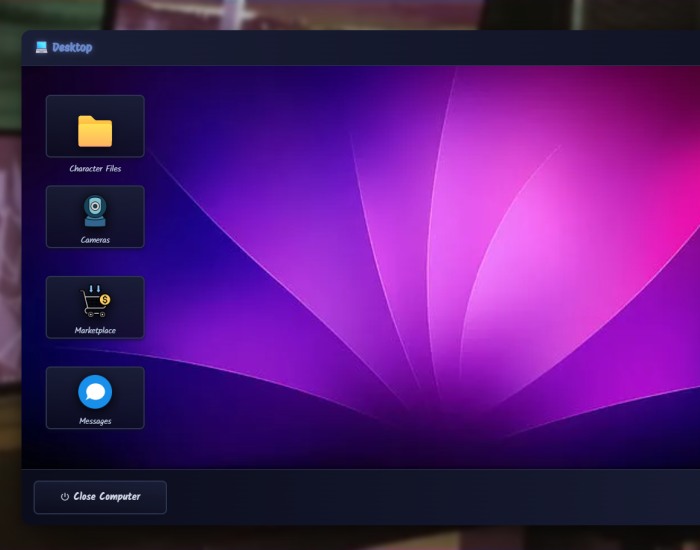Screen dimensions: 700x550
Task: Open the Messages chat bubble icon
Action: 95,392
